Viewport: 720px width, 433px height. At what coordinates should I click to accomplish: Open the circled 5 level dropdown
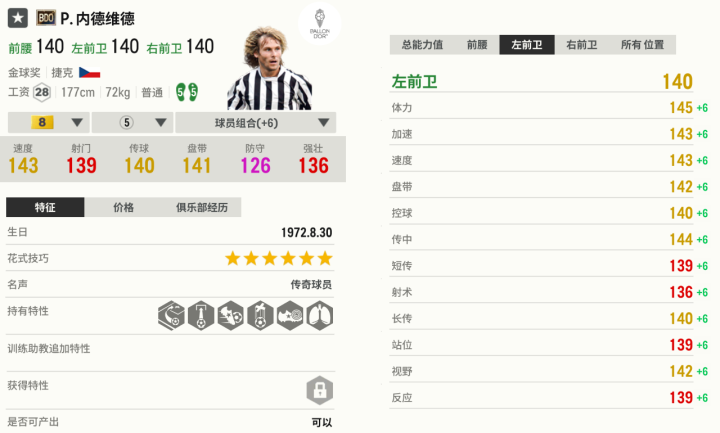pos(132,123)
